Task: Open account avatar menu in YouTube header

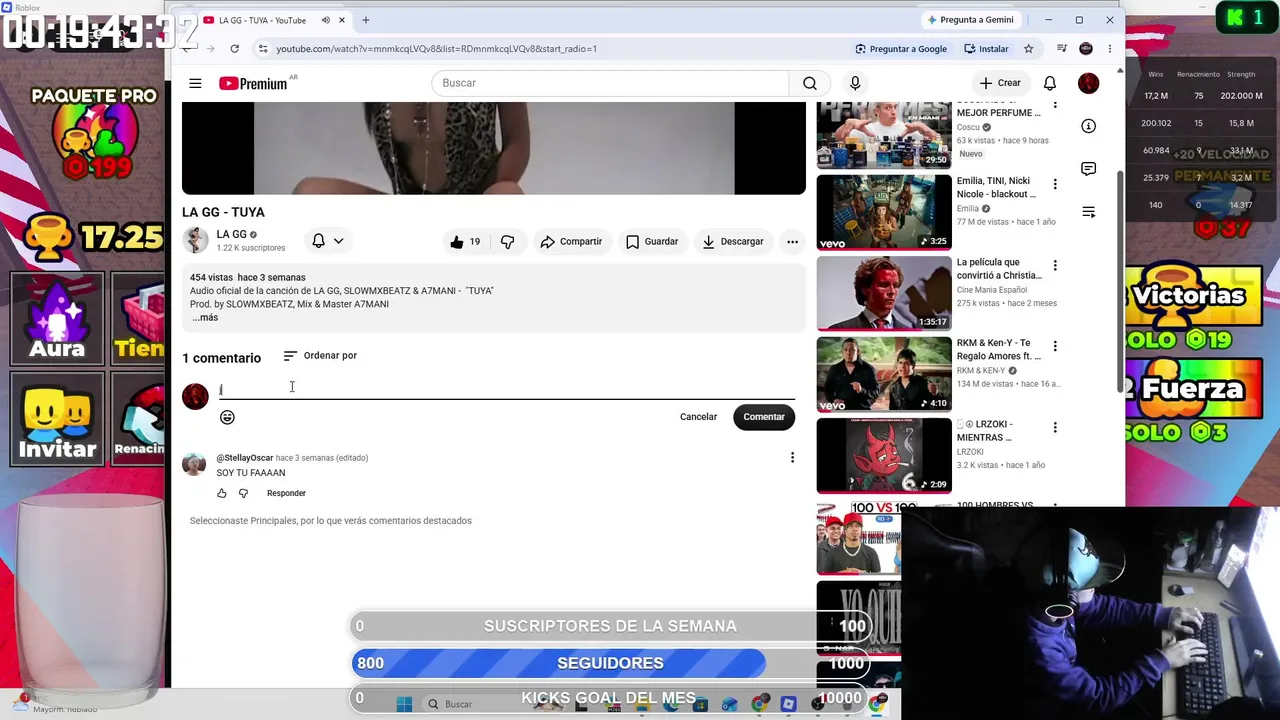Action: (1088, 83)
